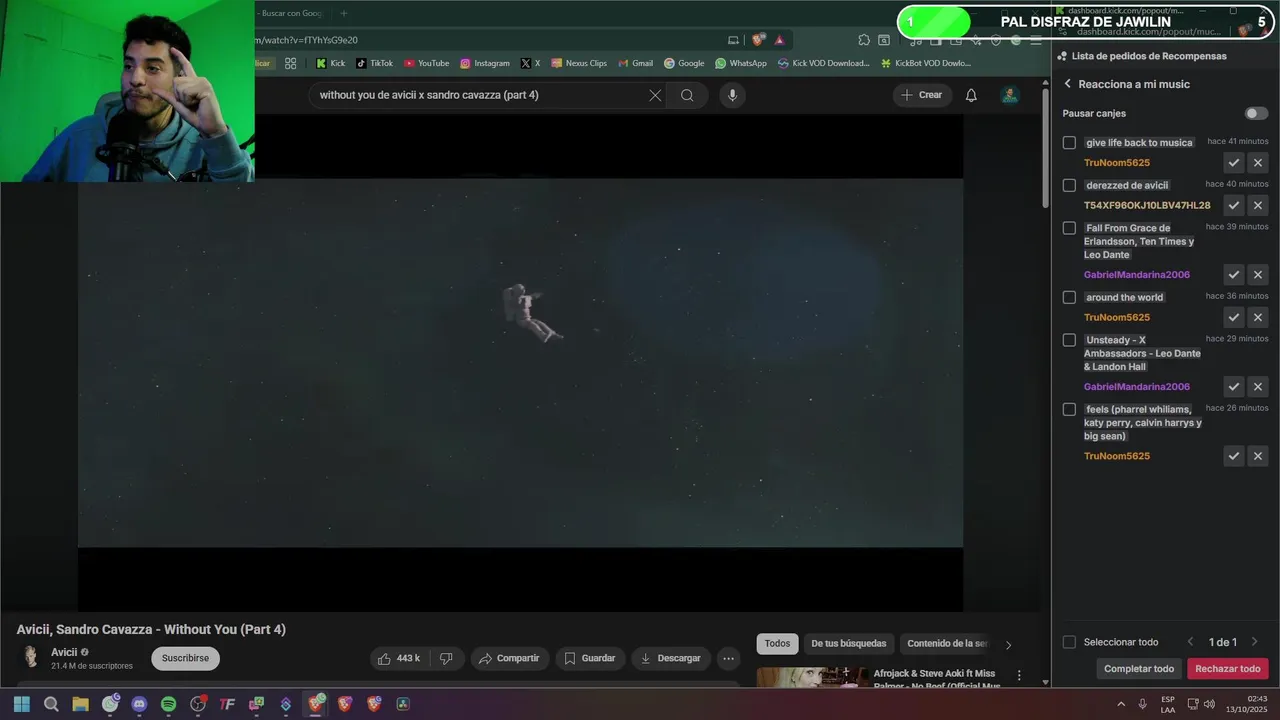Reject the 'give life back to musica' request
The height and width of the screenshot is (720, 1280).
click(1258, 163)
